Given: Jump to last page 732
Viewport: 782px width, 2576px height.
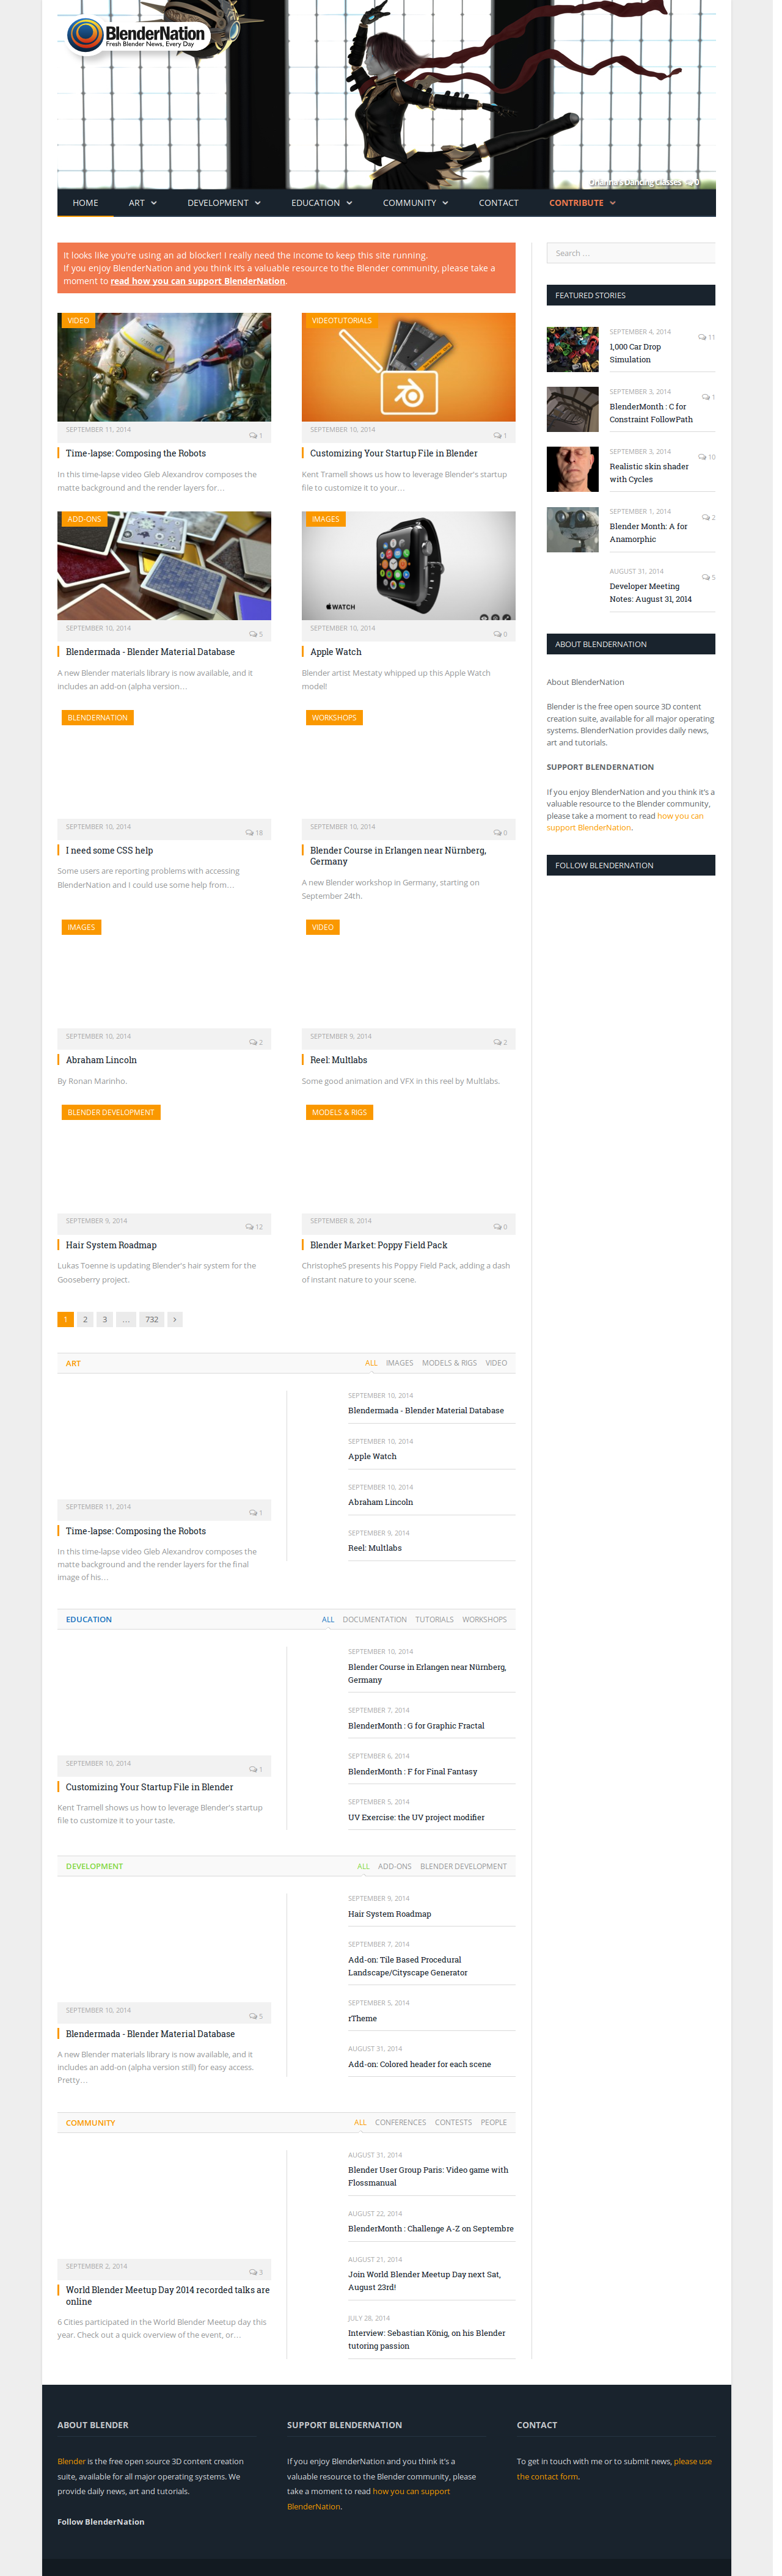Looking at the screenshot, I should (x=153, y=1320).
